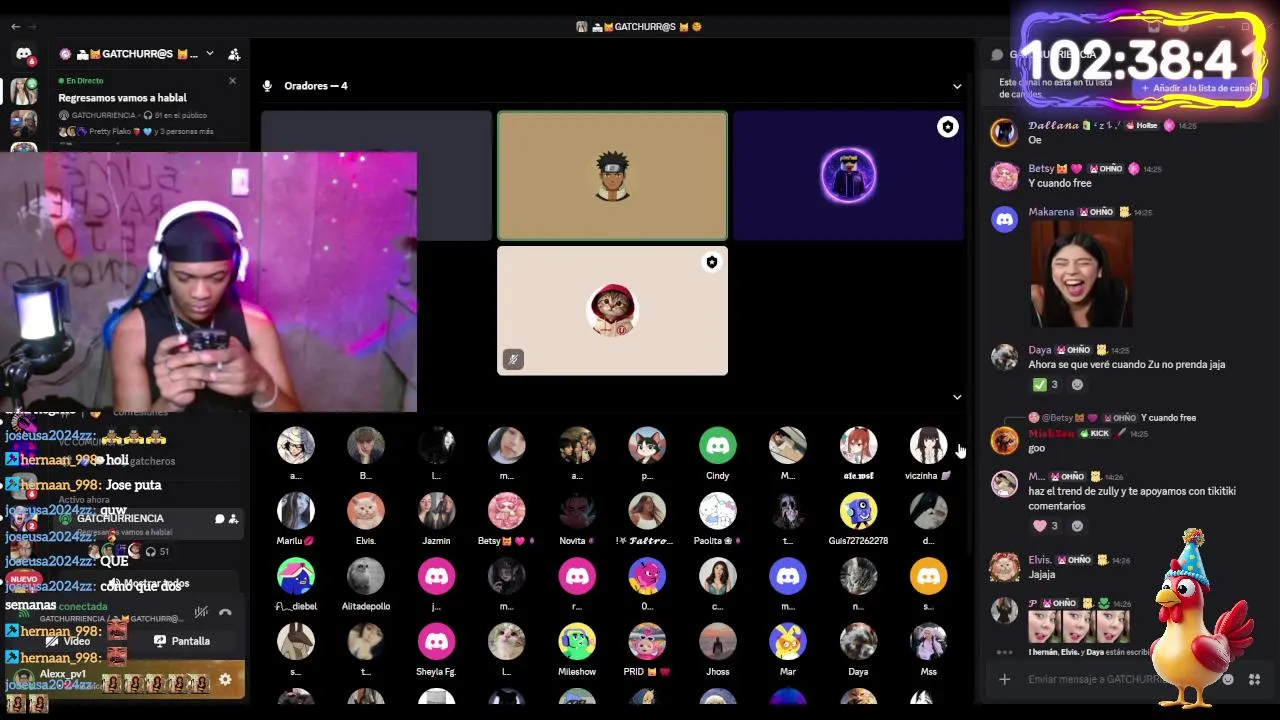Expand the GATCHURR@S server name dropdown
Viewport: 1280px width, 720px height.
209,54
